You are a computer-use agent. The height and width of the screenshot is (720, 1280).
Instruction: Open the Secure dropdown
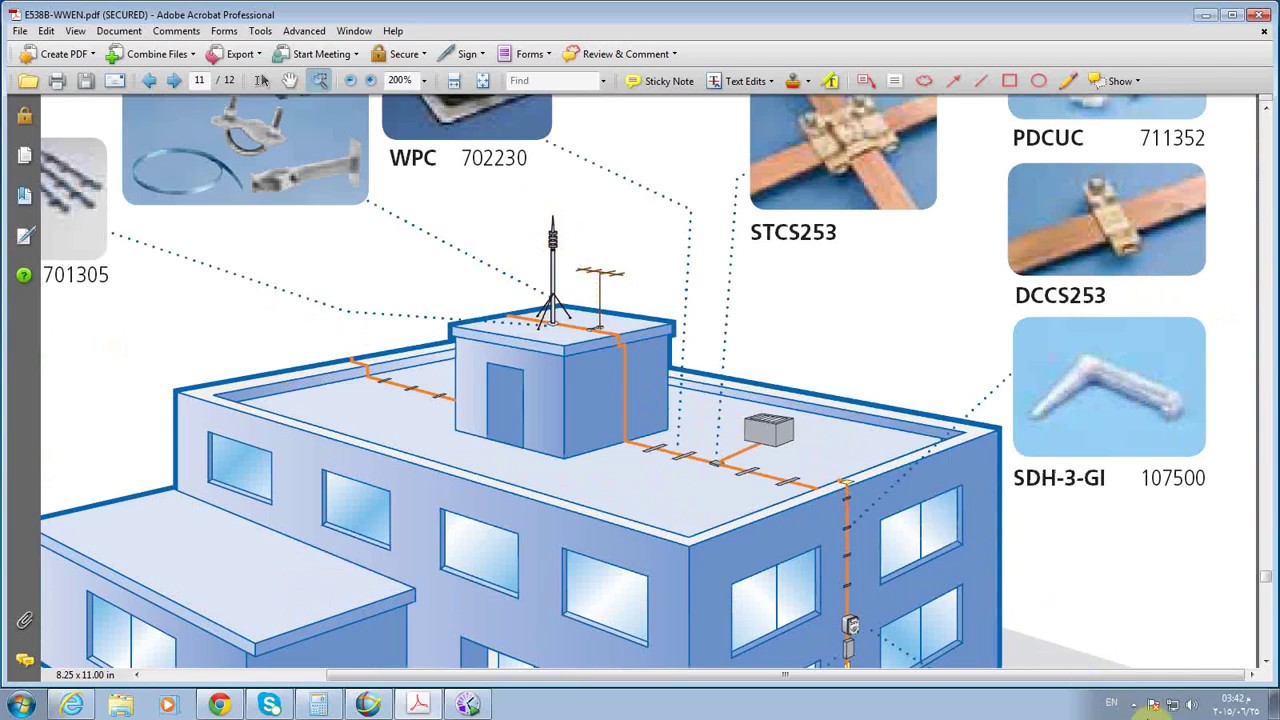click(398, 54)
